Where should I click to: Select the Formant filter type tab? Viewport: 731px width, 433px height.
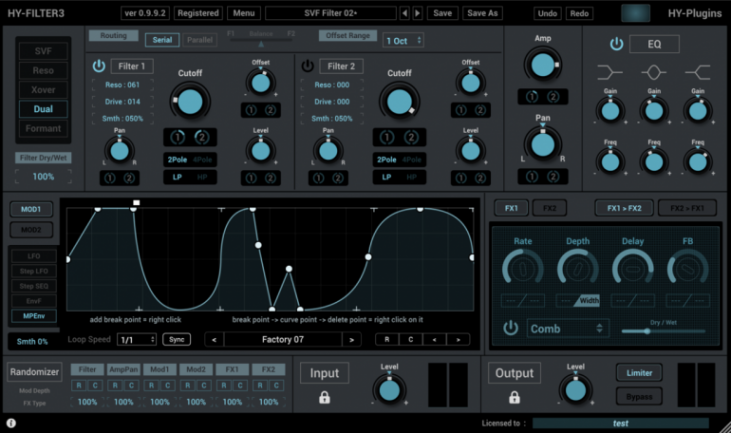(43, 128)
